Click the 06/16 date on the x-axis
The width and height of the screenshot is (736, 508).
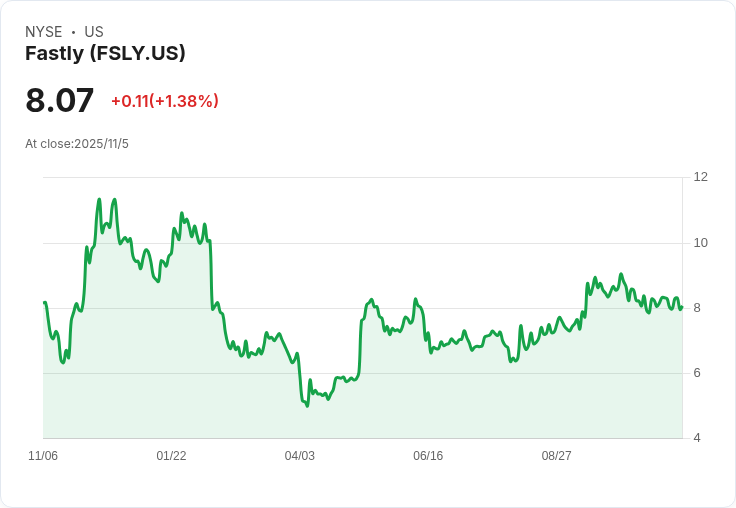428,456
